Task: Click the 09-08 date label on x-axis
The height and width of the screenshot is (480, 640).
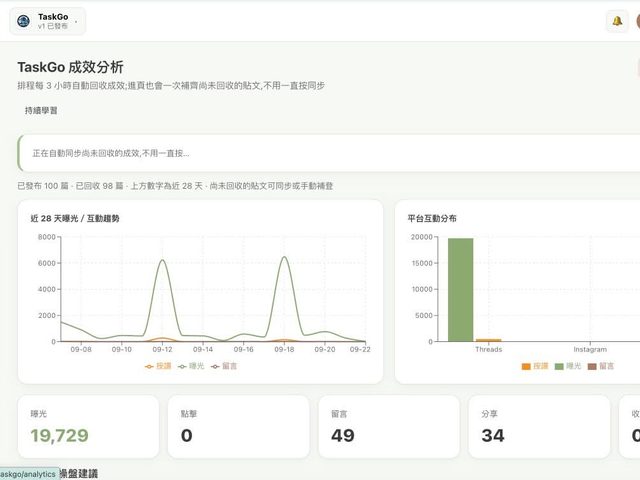Action: point(81,349)
